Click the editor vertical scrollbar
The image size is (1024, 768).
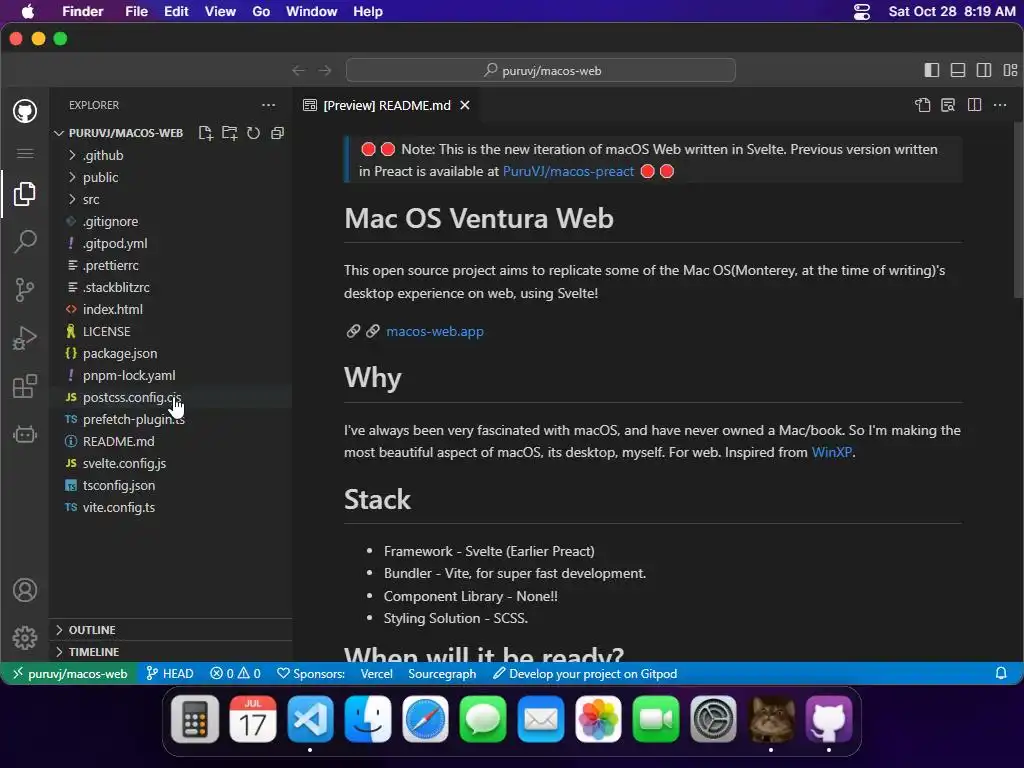pos(1018,209)
